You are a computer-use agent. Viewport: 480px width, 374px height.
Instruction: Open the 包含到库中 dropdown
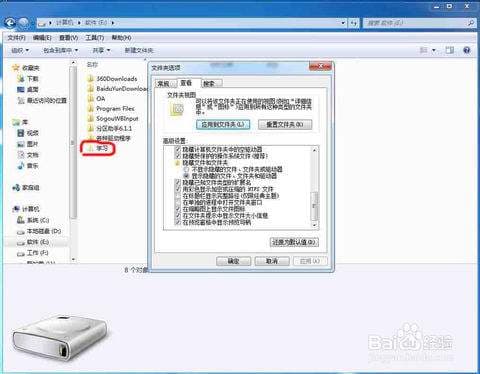point(60,50)
